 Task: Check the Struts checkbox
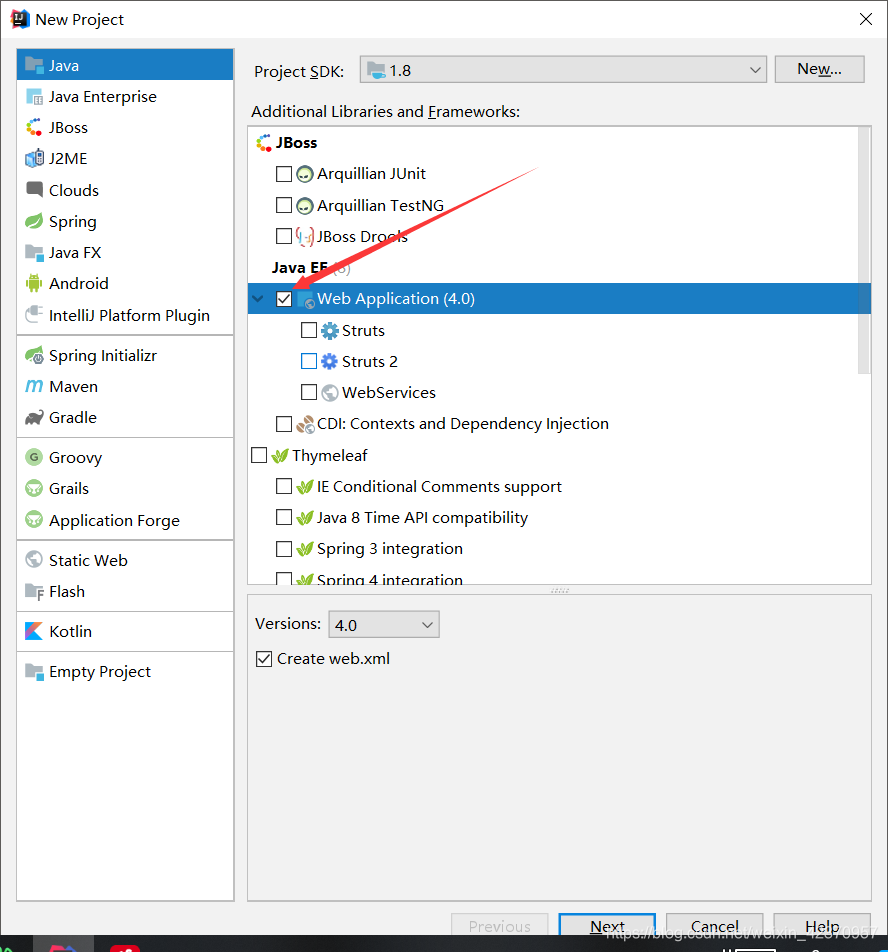308,330
